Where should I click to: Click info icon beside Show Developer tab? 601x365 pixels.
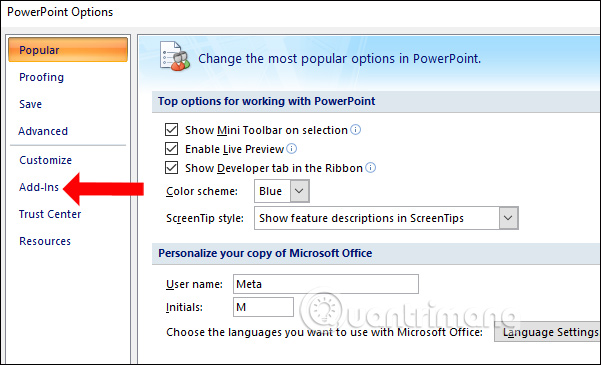click(371, 168)
